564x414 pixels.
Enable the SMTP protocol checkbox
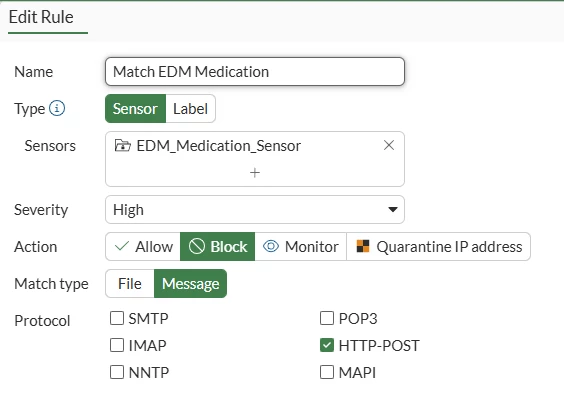pos(117,318)
